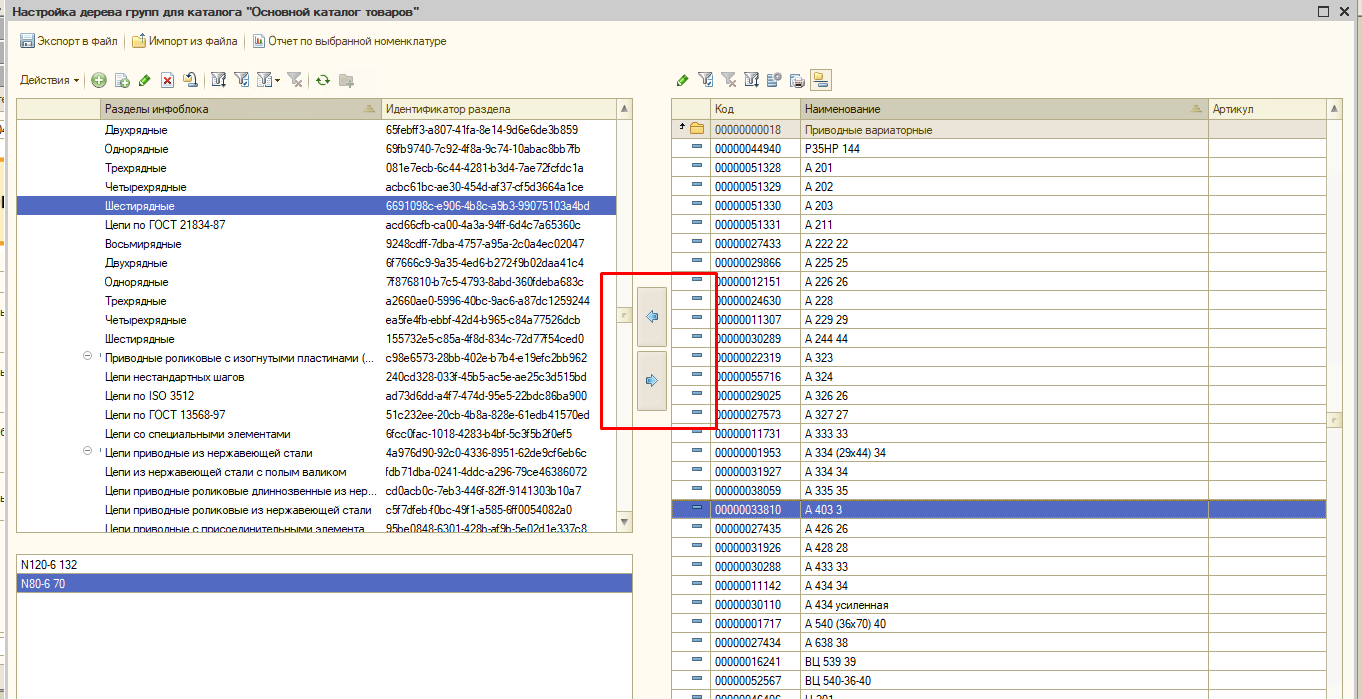Image resolution: width=1362 pixels, height=699 pixels.
Task: Click the green Add section icon
Action: (x=98, y=80)
